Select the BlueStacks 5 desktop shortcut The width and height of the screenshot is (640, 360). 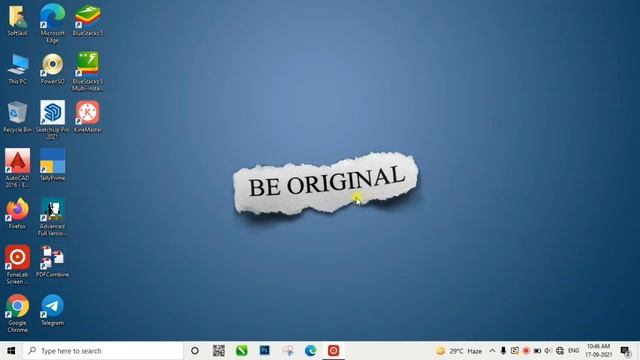point(88,20)
